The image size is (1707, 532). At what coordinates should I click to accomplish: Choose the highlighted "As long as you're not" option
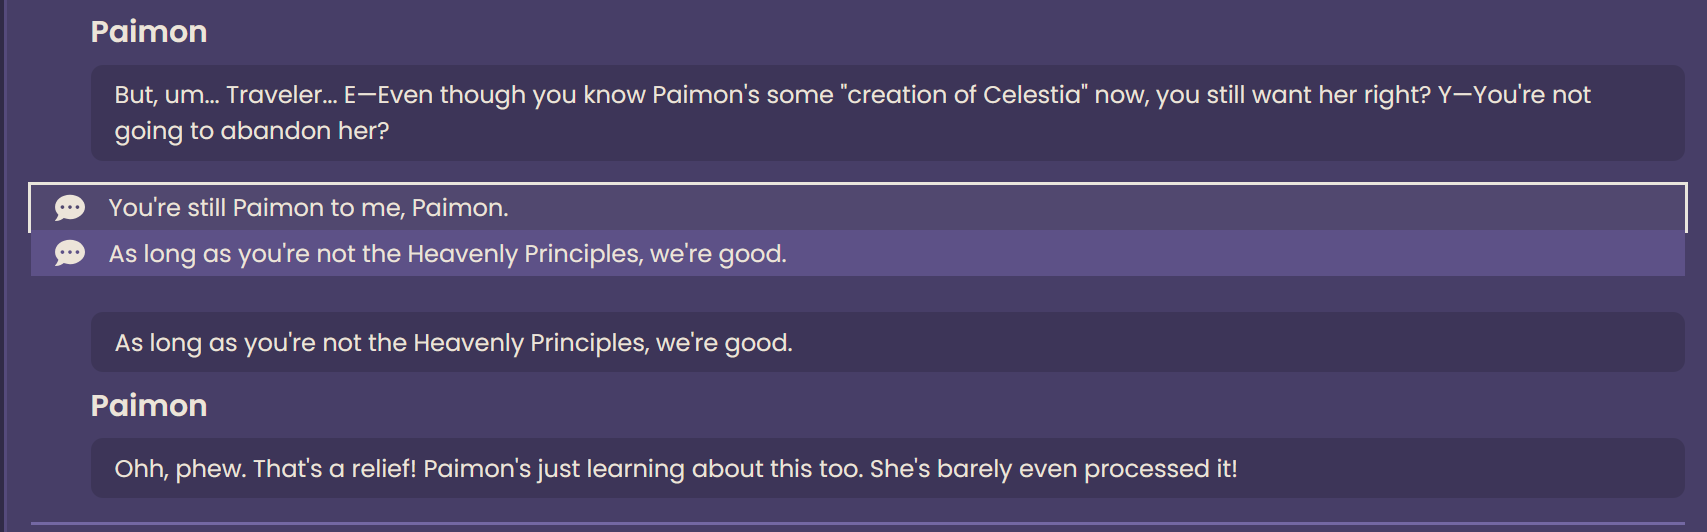point(857,253)
